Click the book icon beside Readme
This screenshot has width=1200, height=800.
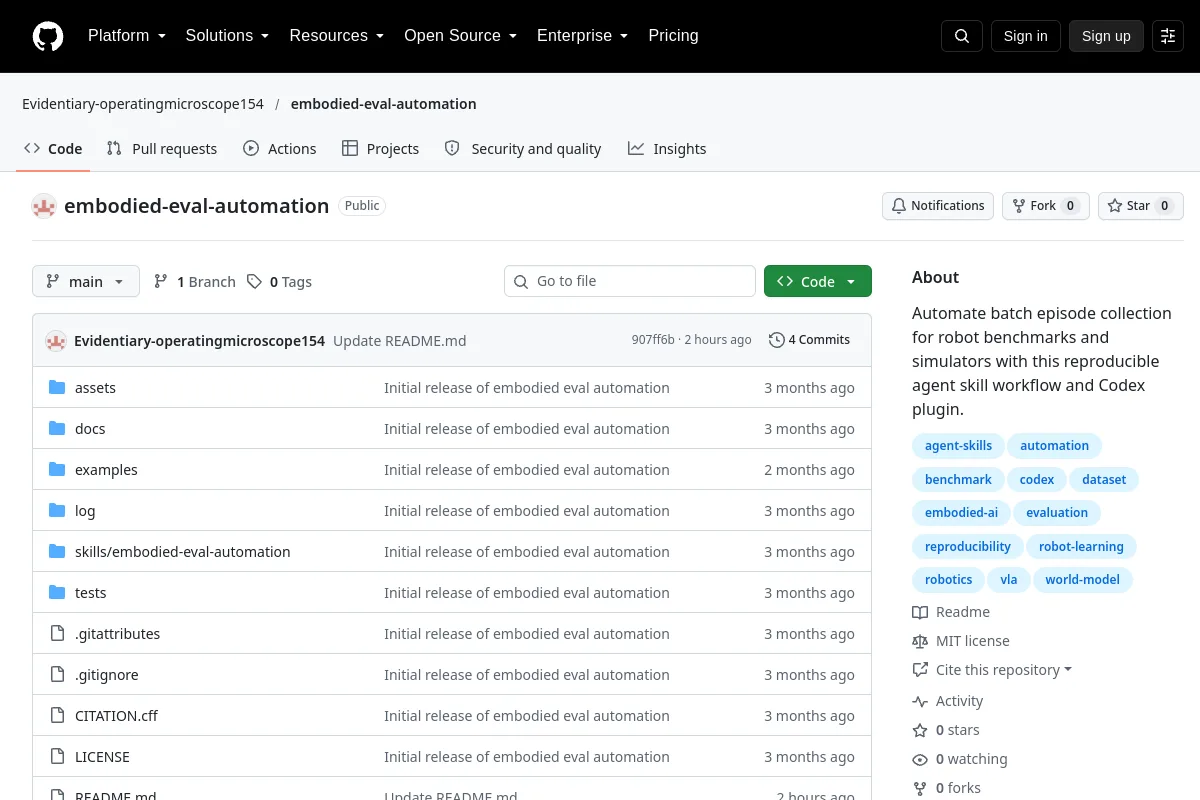click(920, 612)
